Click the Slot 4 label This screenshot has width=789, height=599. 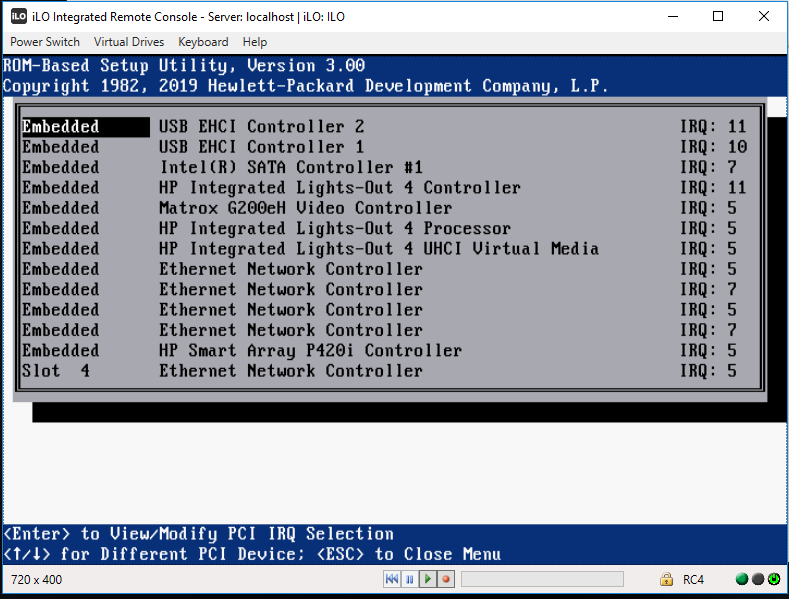pyautogui.click(x=56, y=371)
